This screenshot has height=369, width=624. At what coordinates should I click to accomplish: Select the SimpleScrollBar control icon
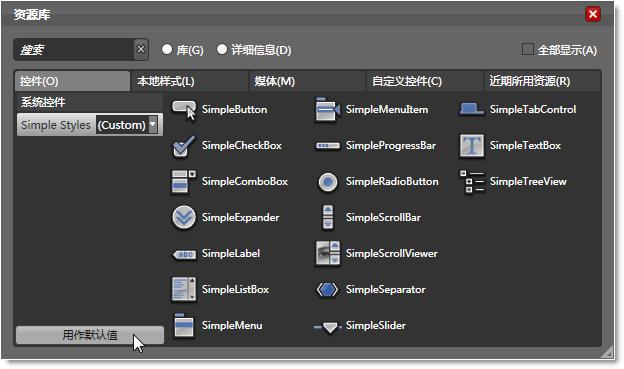pyautogui.click(x=328, y=217)
